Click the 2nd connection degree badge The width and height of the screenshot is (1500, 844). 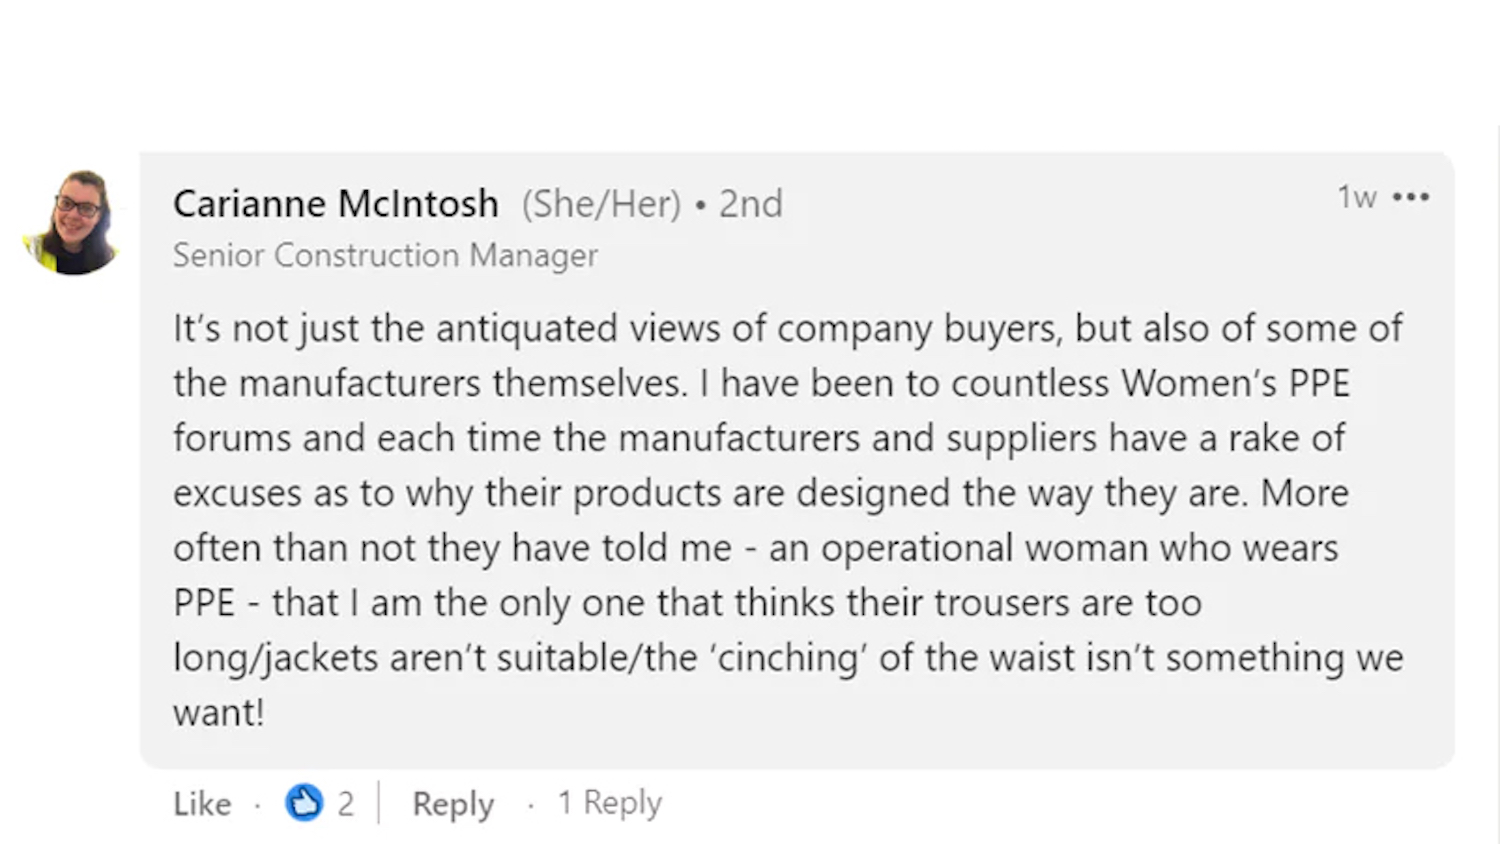pos(751,204)
